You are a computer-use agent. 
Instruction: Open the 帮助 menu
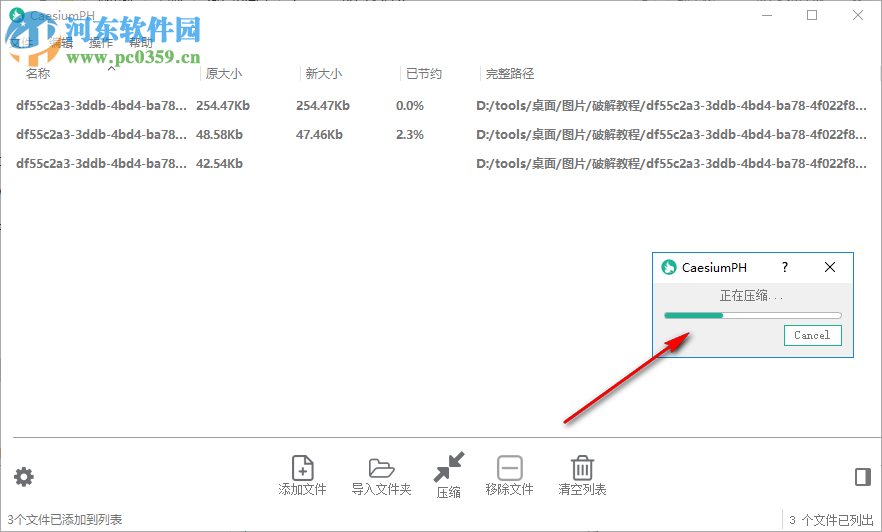[140, 43]
